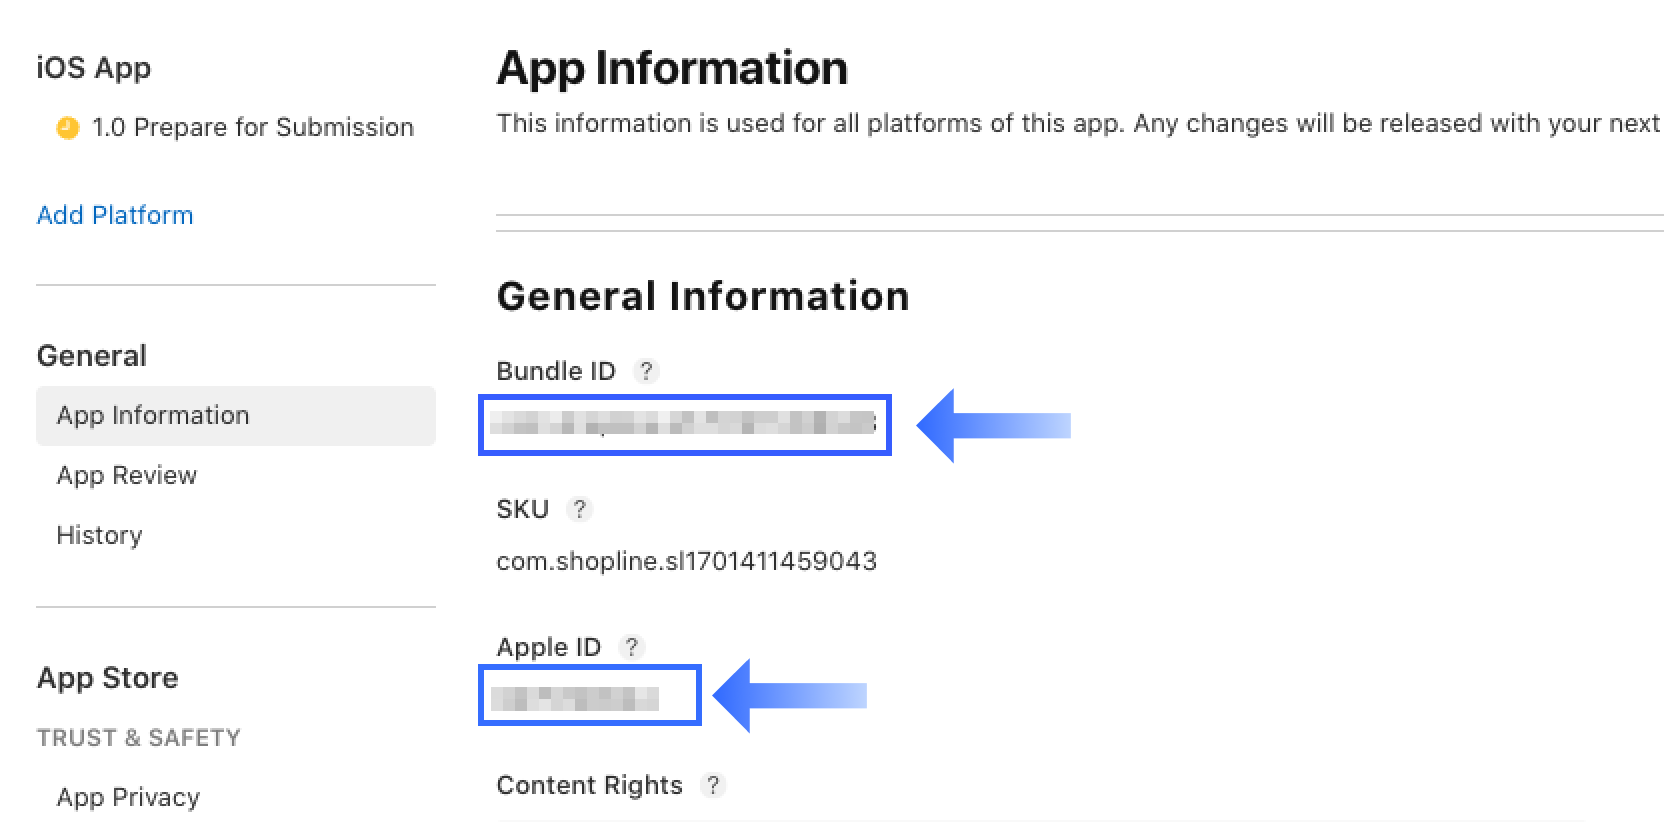Expand the TRUST & SAFETY group

(139, 738)
